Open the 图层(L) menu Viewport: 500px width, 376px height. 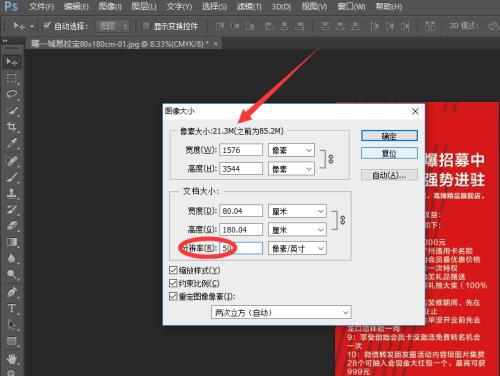click(x=144, y=6)
